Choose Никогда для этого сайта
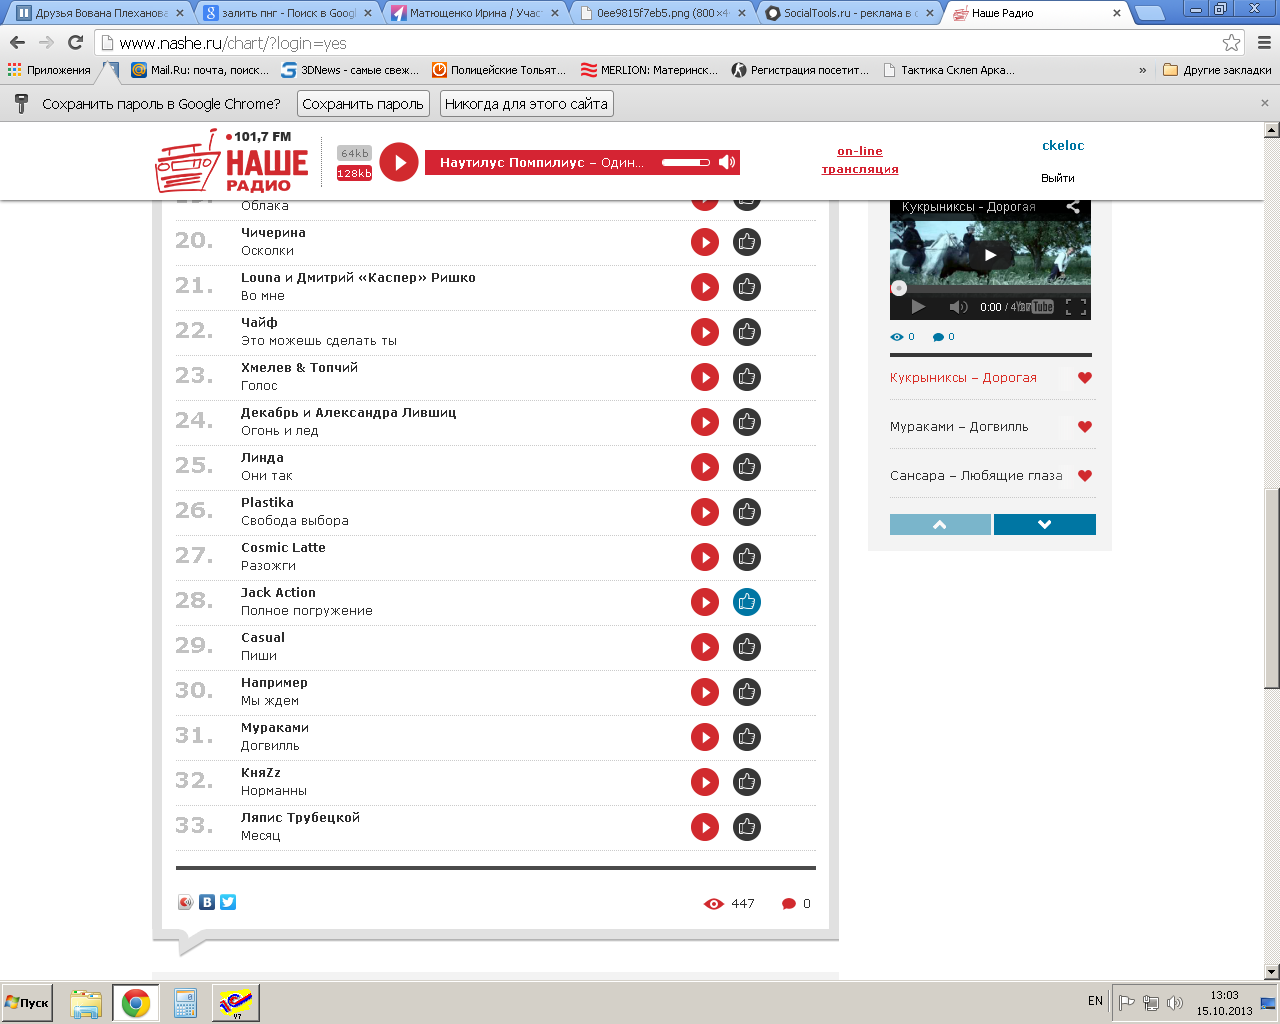The width and height of the screenshot is (1280, 1024). [526, 104]
